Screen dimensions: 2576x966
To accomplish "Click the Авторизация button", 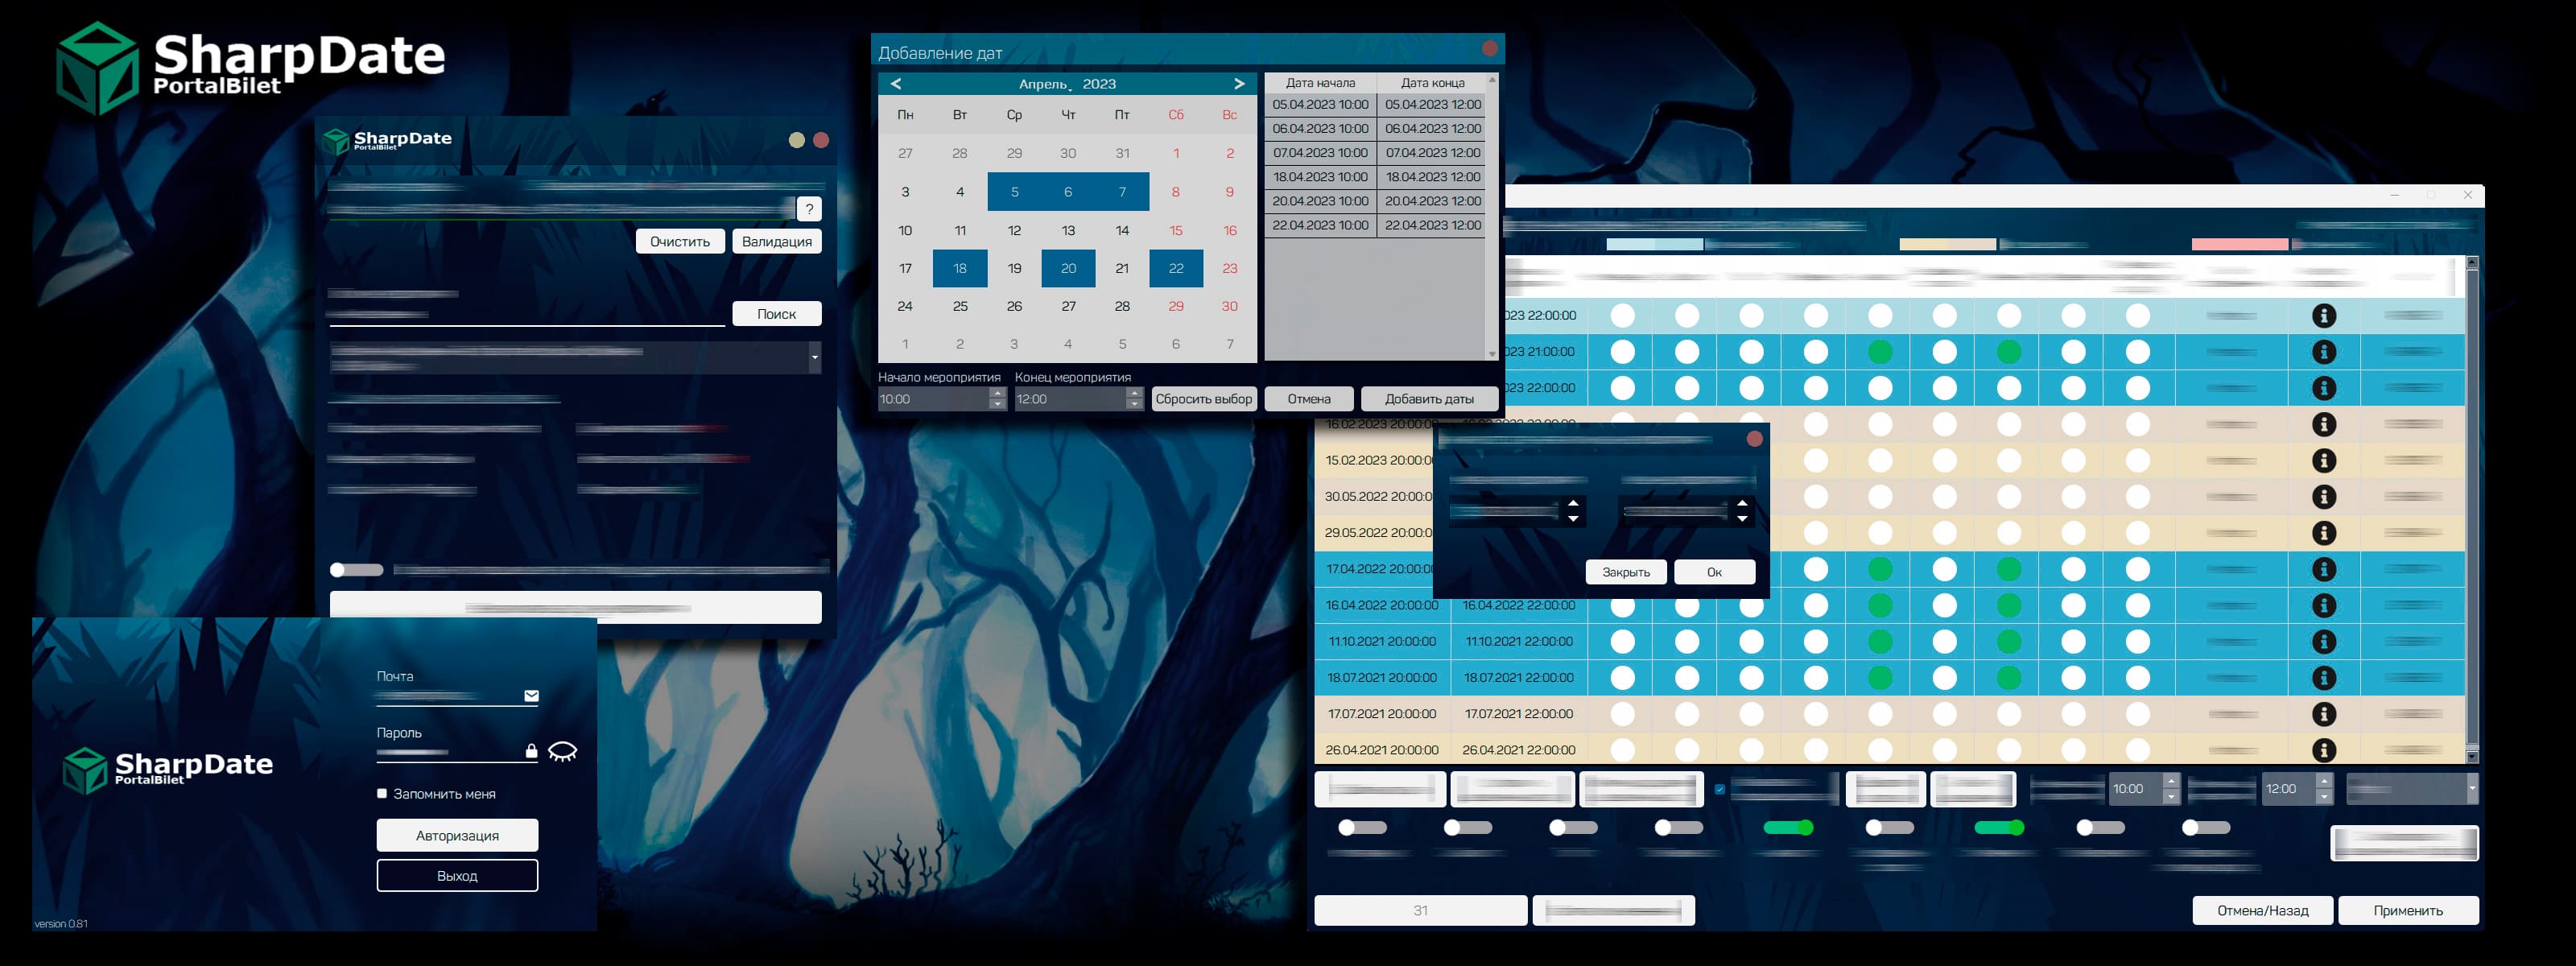I will [x=457, y=836].
